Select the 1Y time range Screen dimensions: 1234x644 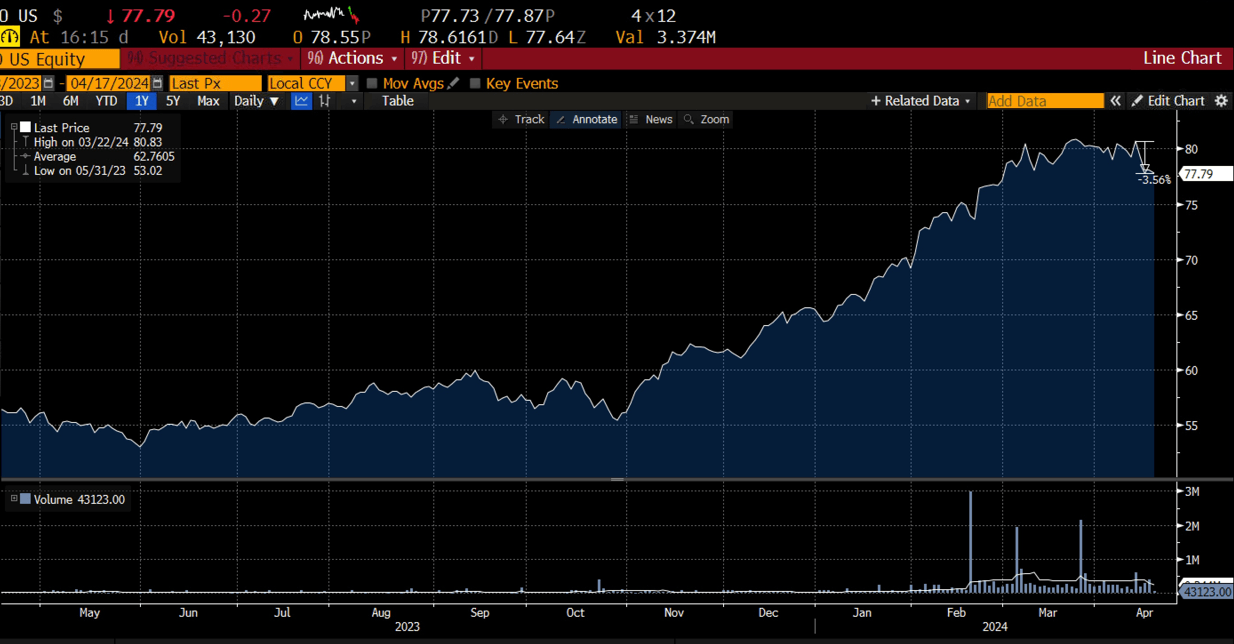click(x=142, y=101)
